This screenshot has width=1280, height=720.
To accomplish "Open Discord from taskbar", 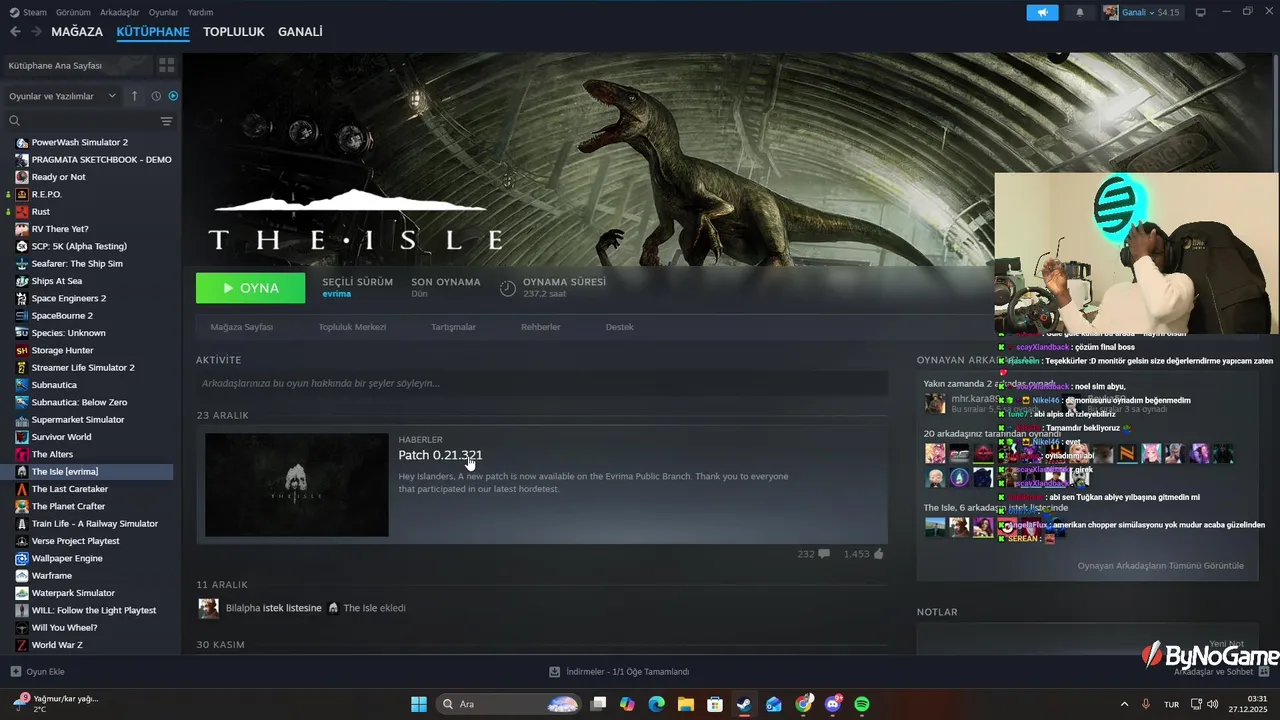I will (x=833, y=704).
